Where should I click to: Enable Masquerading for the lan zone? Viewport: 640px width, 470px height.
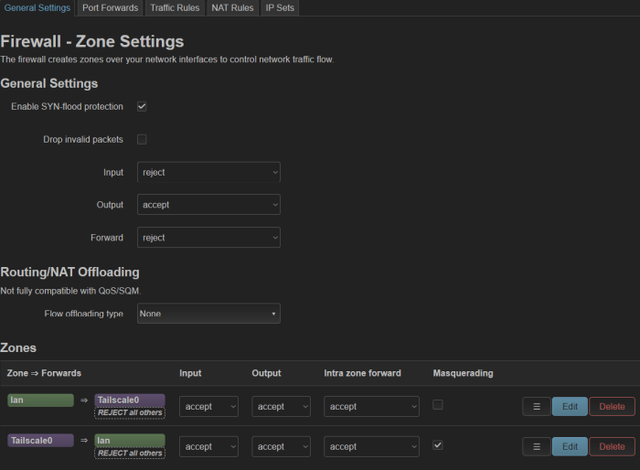[x=438, y=405]
